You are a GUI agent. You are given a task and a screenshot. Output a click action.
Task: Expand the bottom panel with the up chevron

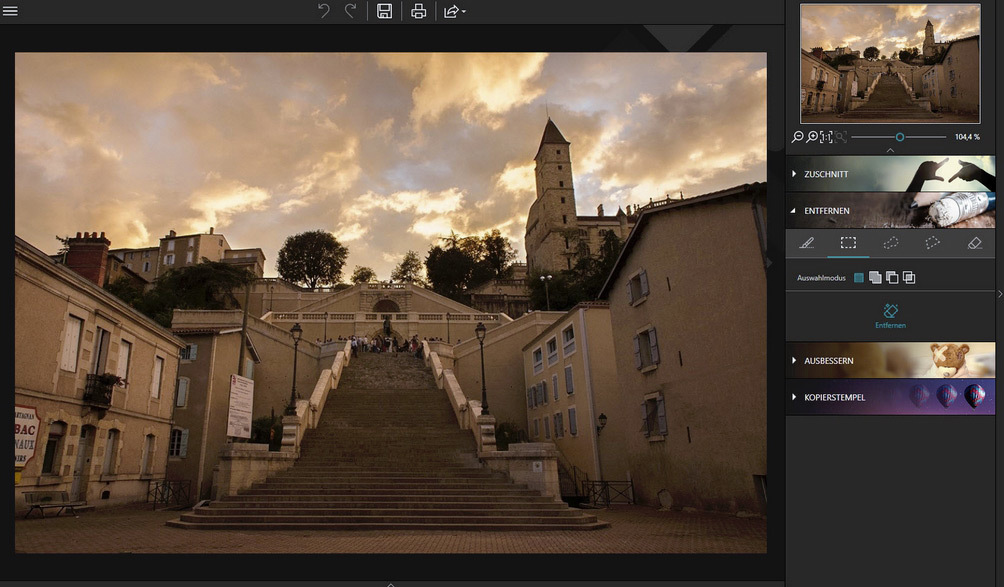coord(391,584)
